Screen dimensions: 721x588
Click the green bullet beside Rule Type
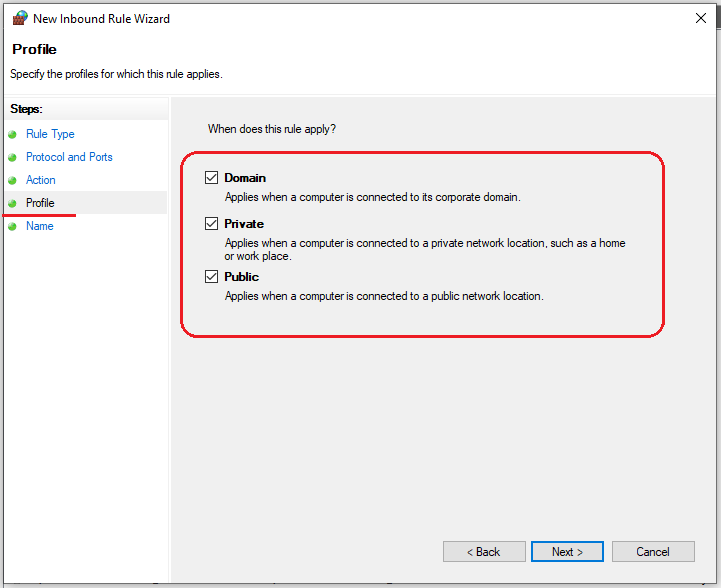point(12,135)
